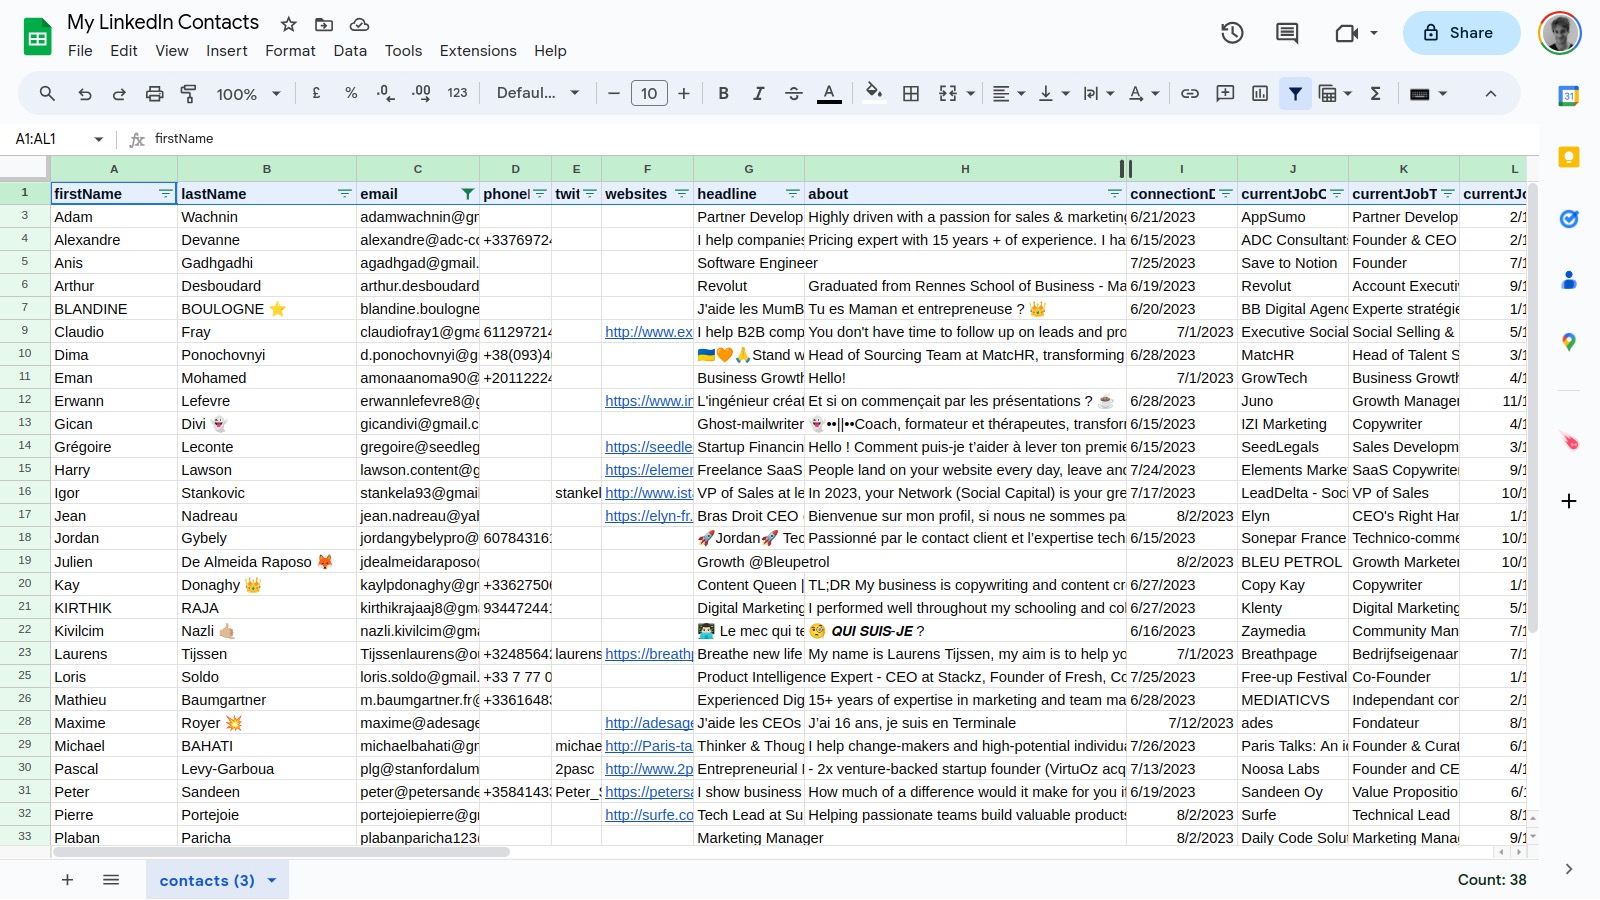1600x900 pixels.
Task: Open the horizontal align dropdown
Action: [1008, 93]
